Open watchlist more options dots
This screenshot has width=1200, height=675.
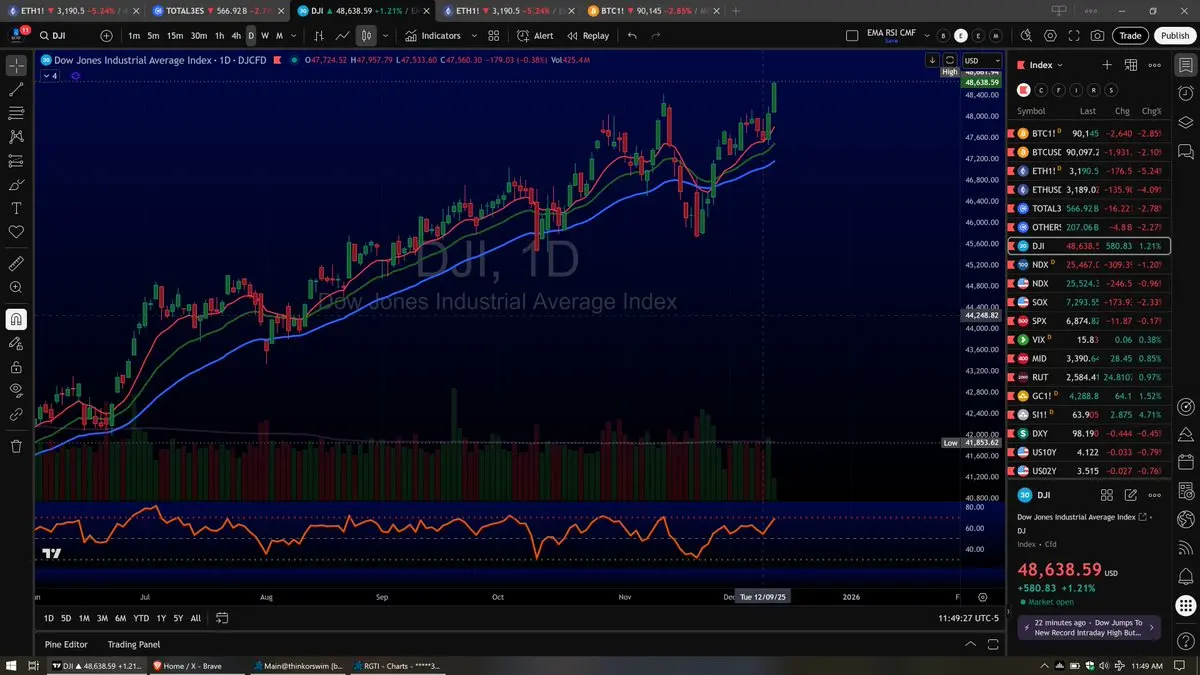[1155, 65]
